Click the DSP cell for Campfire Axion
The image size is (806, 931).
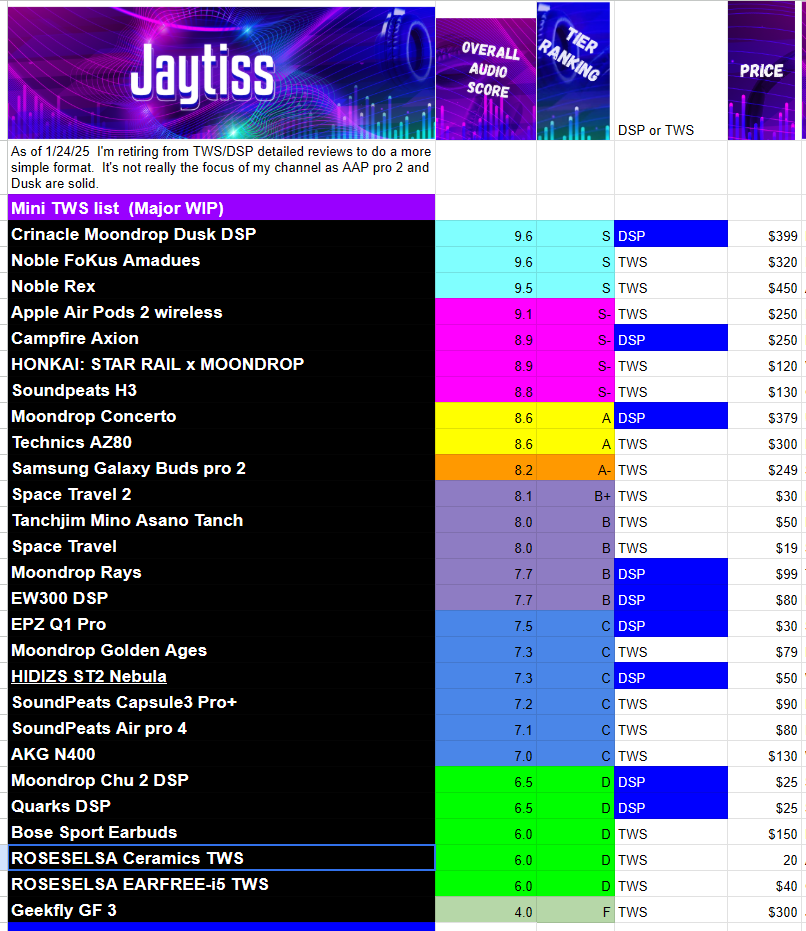[x=671, y=338]
